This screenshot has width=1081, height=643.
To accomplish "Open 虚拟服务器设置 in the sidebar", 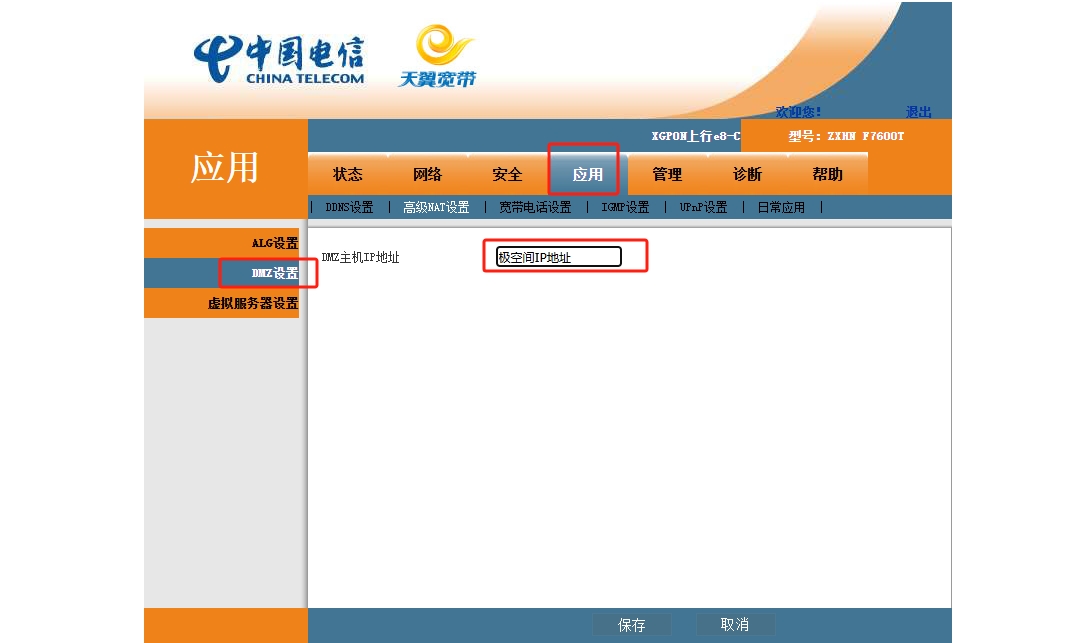I will click(x=253, y=303).
